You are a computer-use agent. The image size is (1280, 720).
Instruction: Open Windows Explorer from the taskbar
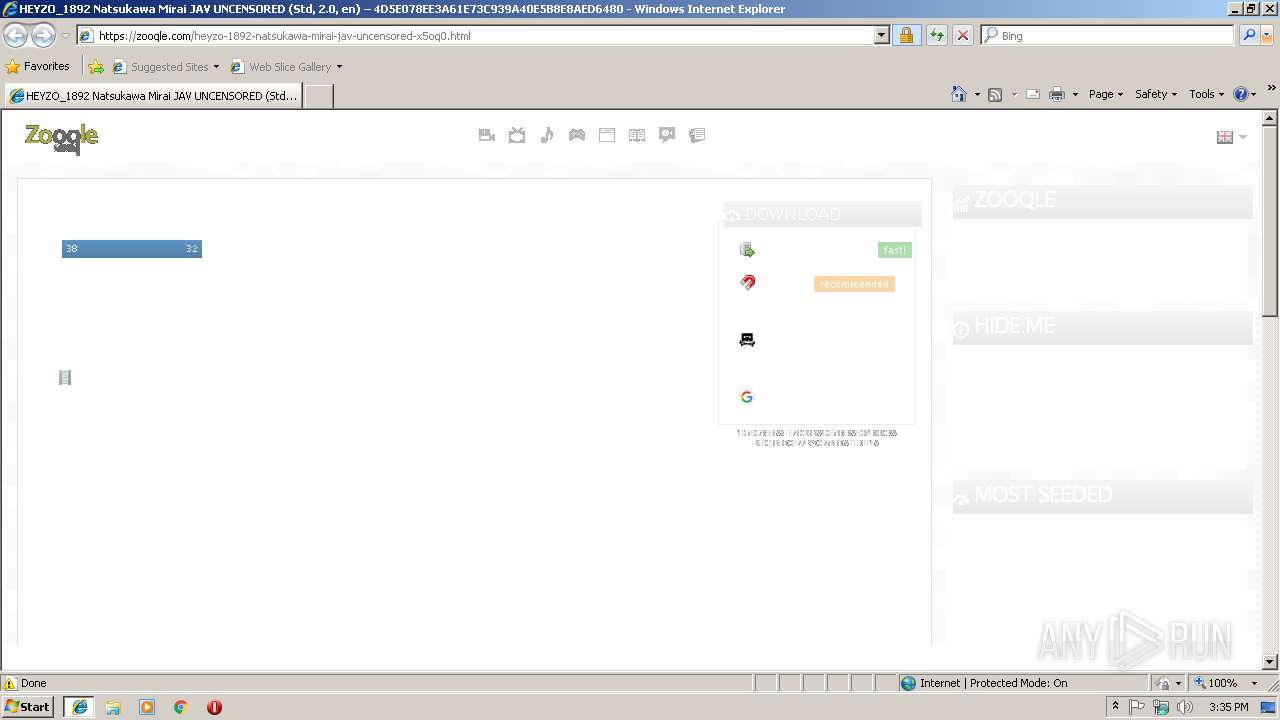tap(113, 707)
